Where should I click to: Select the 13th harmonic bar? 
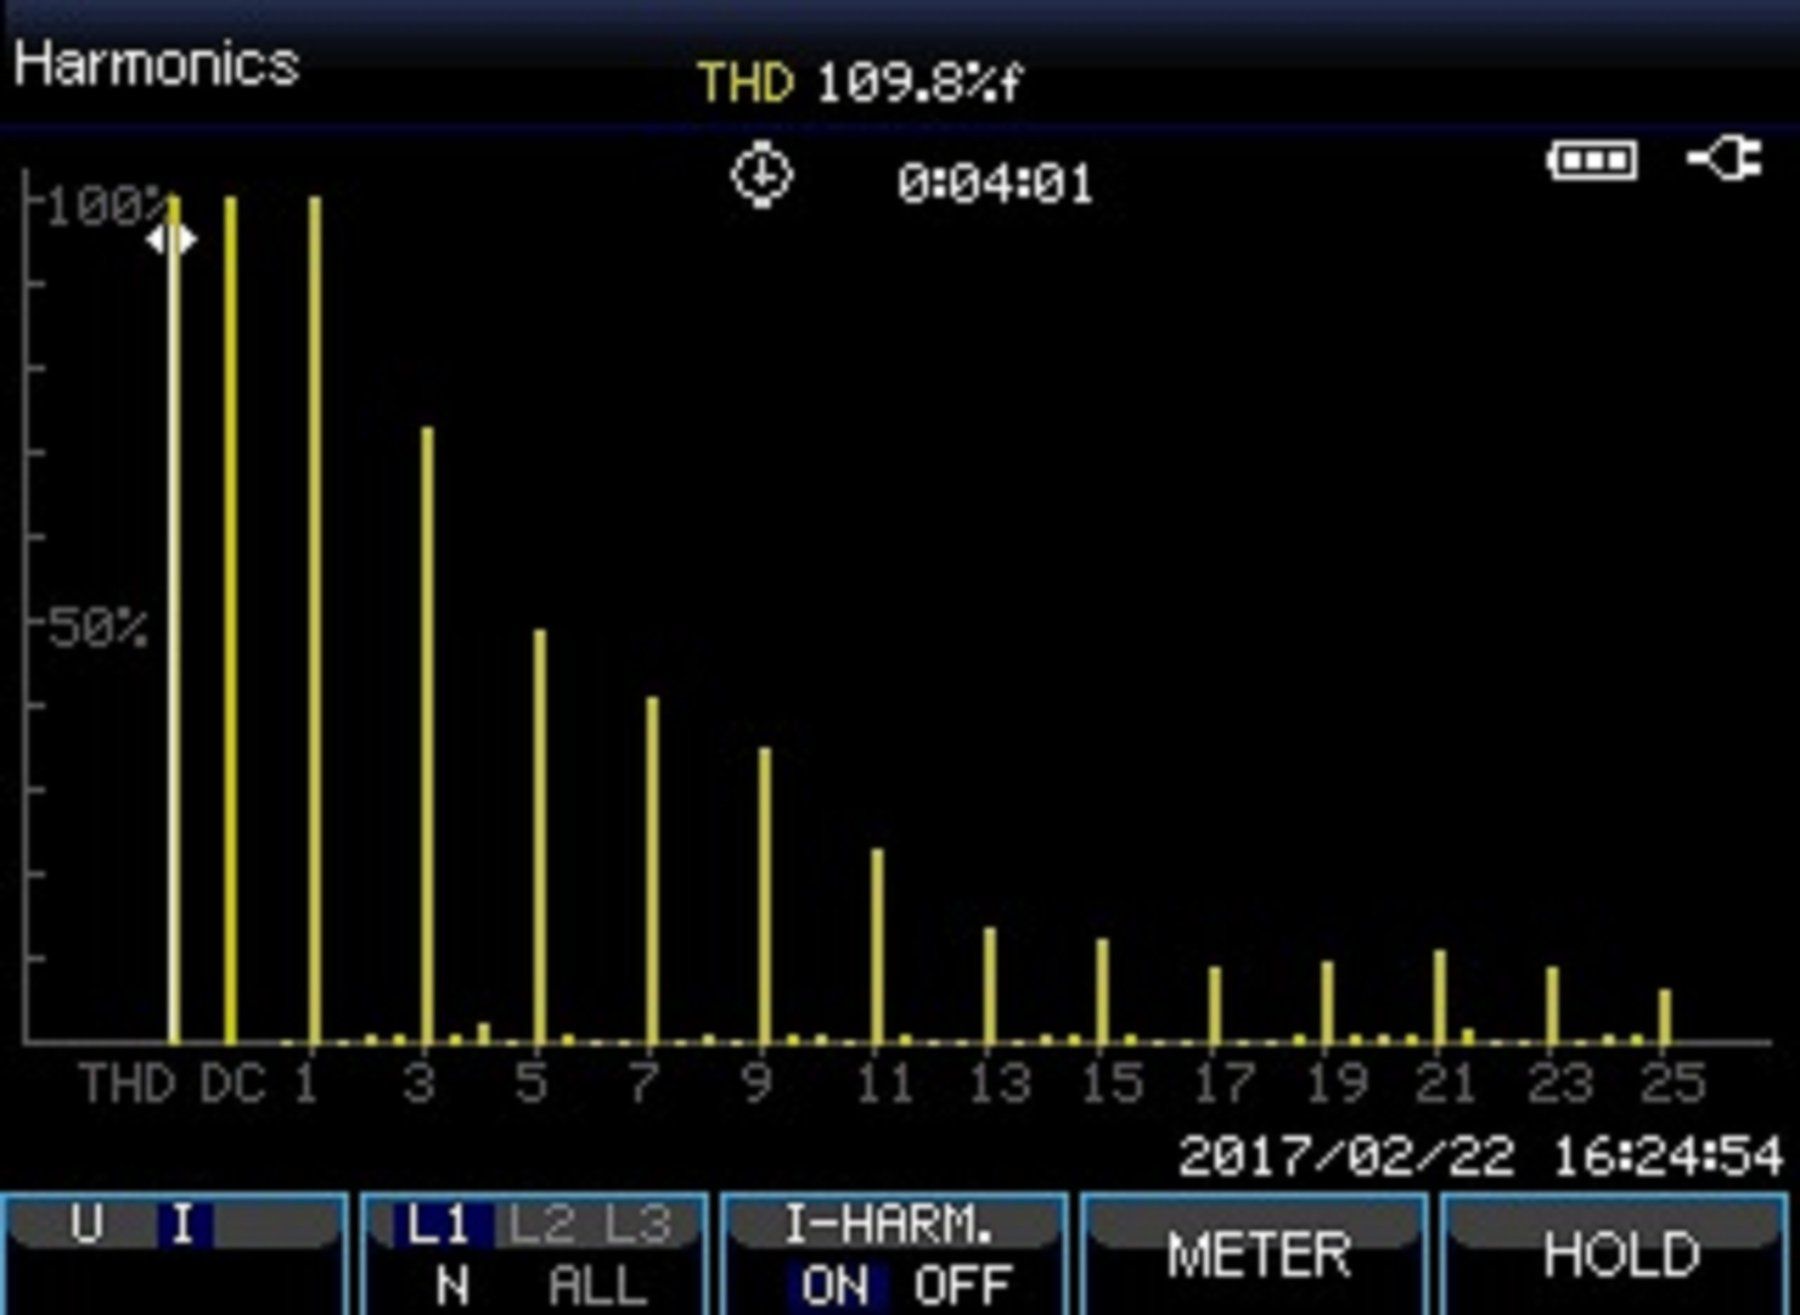990,986
